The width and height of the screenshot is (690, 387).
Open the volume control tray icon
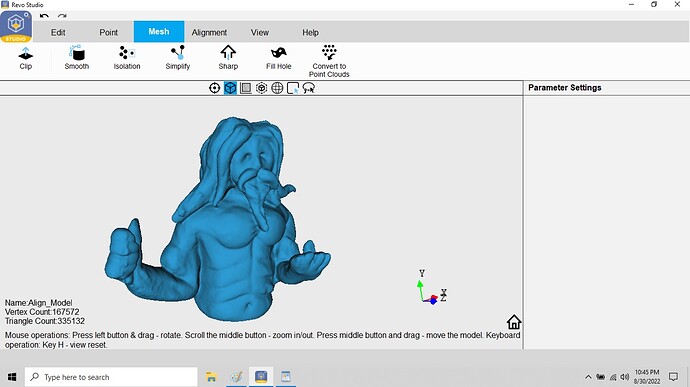click(625, 377)
